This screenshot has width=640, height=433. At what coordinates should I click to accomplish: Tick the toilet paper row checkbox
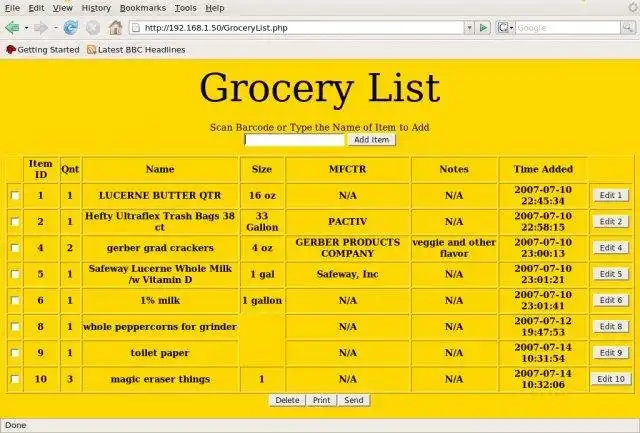tap(15, 353)
